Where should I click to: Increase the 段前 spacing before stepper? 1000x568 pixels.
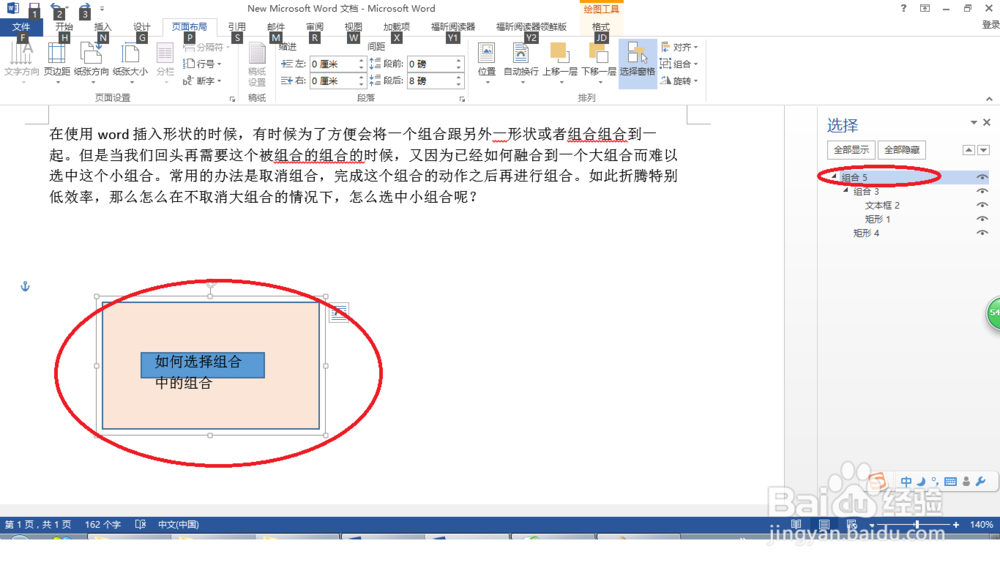coord(459,61)
